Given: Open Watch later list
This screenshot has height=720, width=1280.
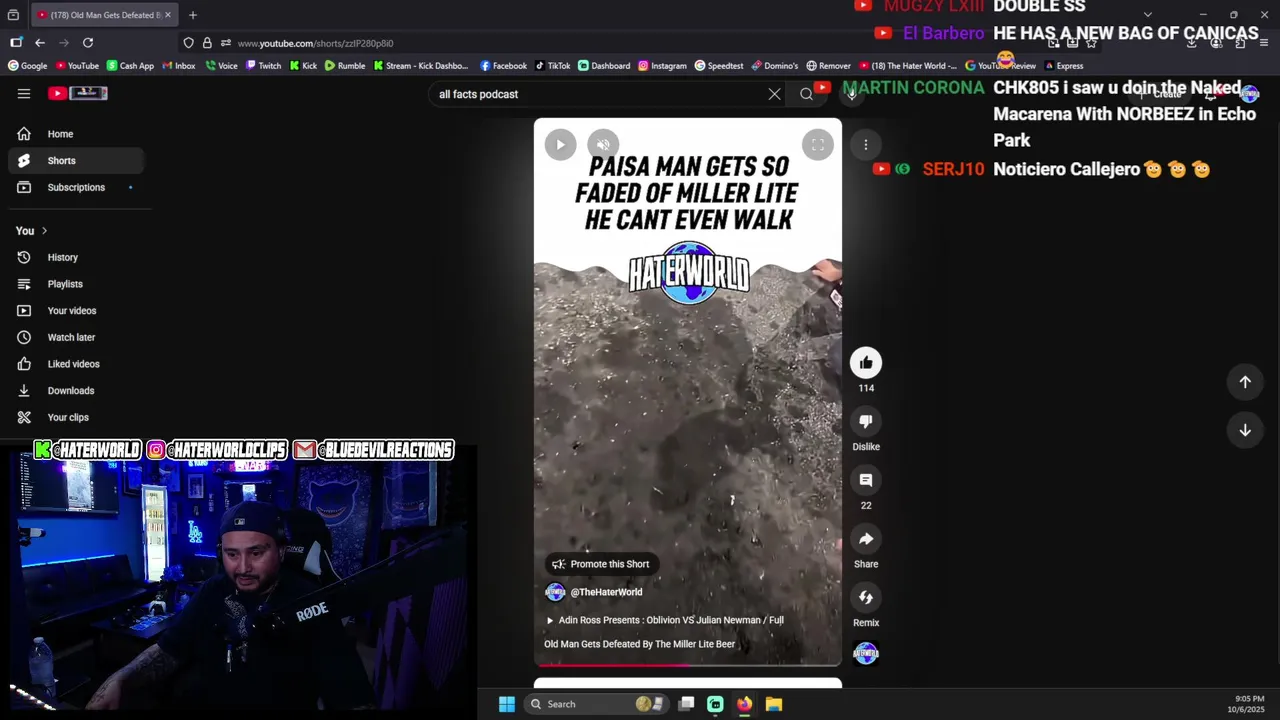Looking at the screenshot, I should [76, 337].
